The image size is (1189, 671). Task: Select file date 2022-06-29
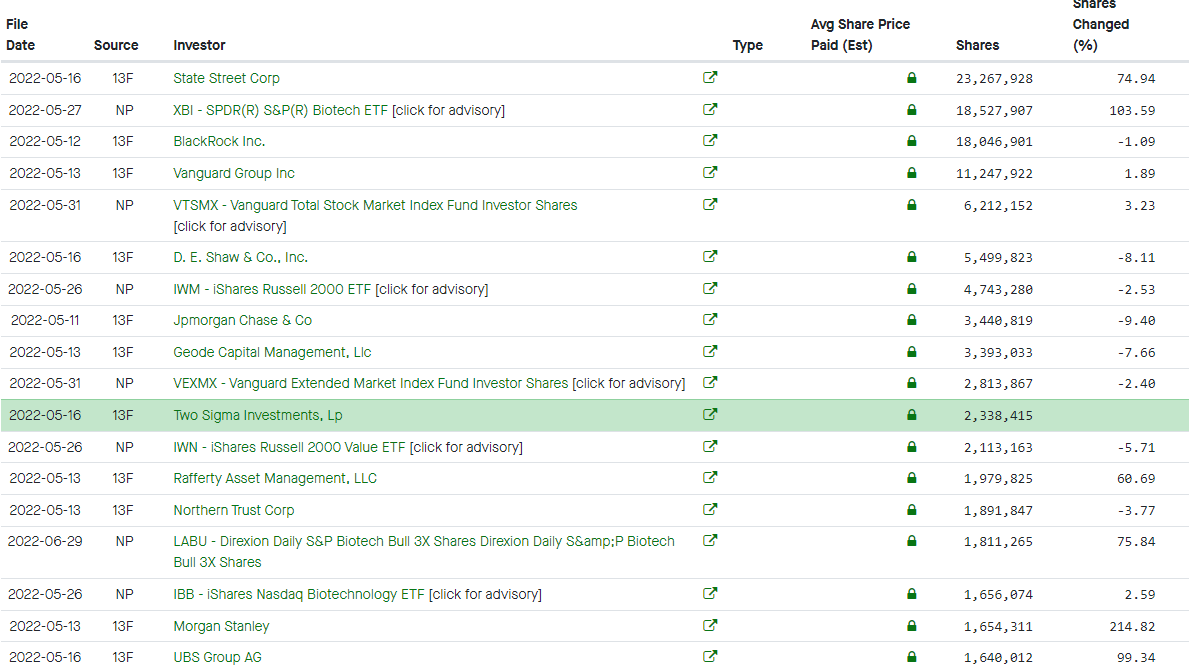pos(45,541)
